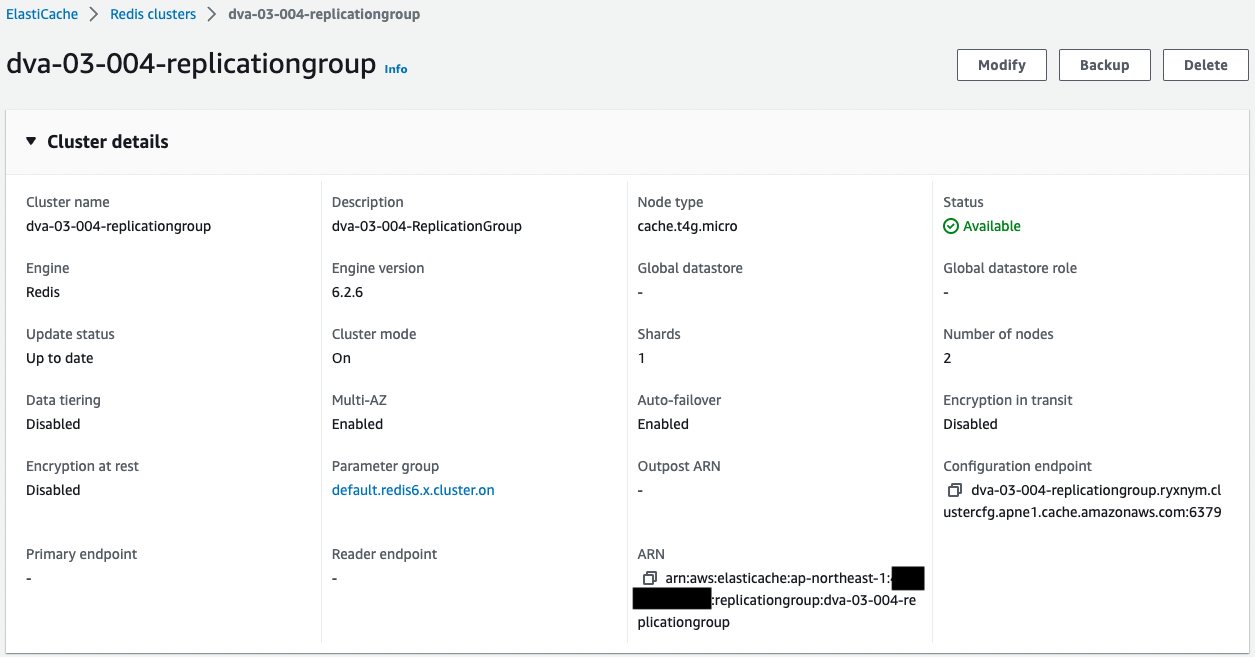Click the breadcrumb chevron after ElastiCache
1255x657 pixels.
[94, 15]
